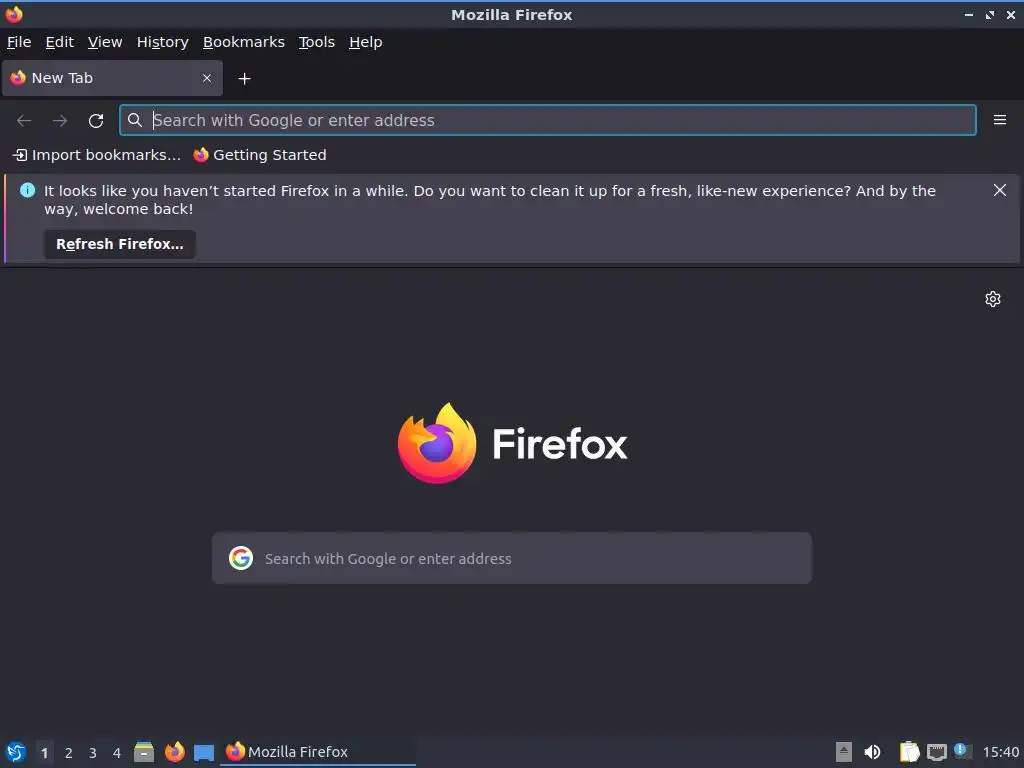Open the volume control tray icon
This screenshot has height=768, width=1024.
pyautogui.click(x=872, y=752)
